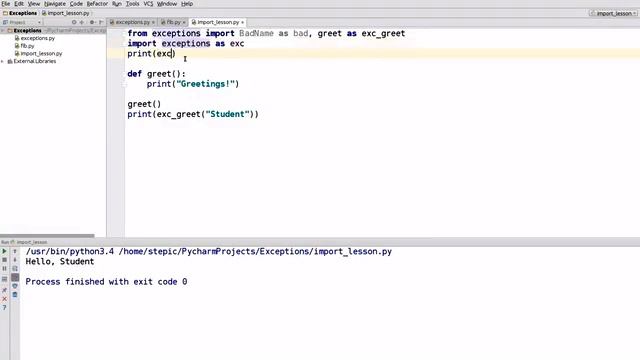Click the Dump threads icon in Run panel

point(4,279)
